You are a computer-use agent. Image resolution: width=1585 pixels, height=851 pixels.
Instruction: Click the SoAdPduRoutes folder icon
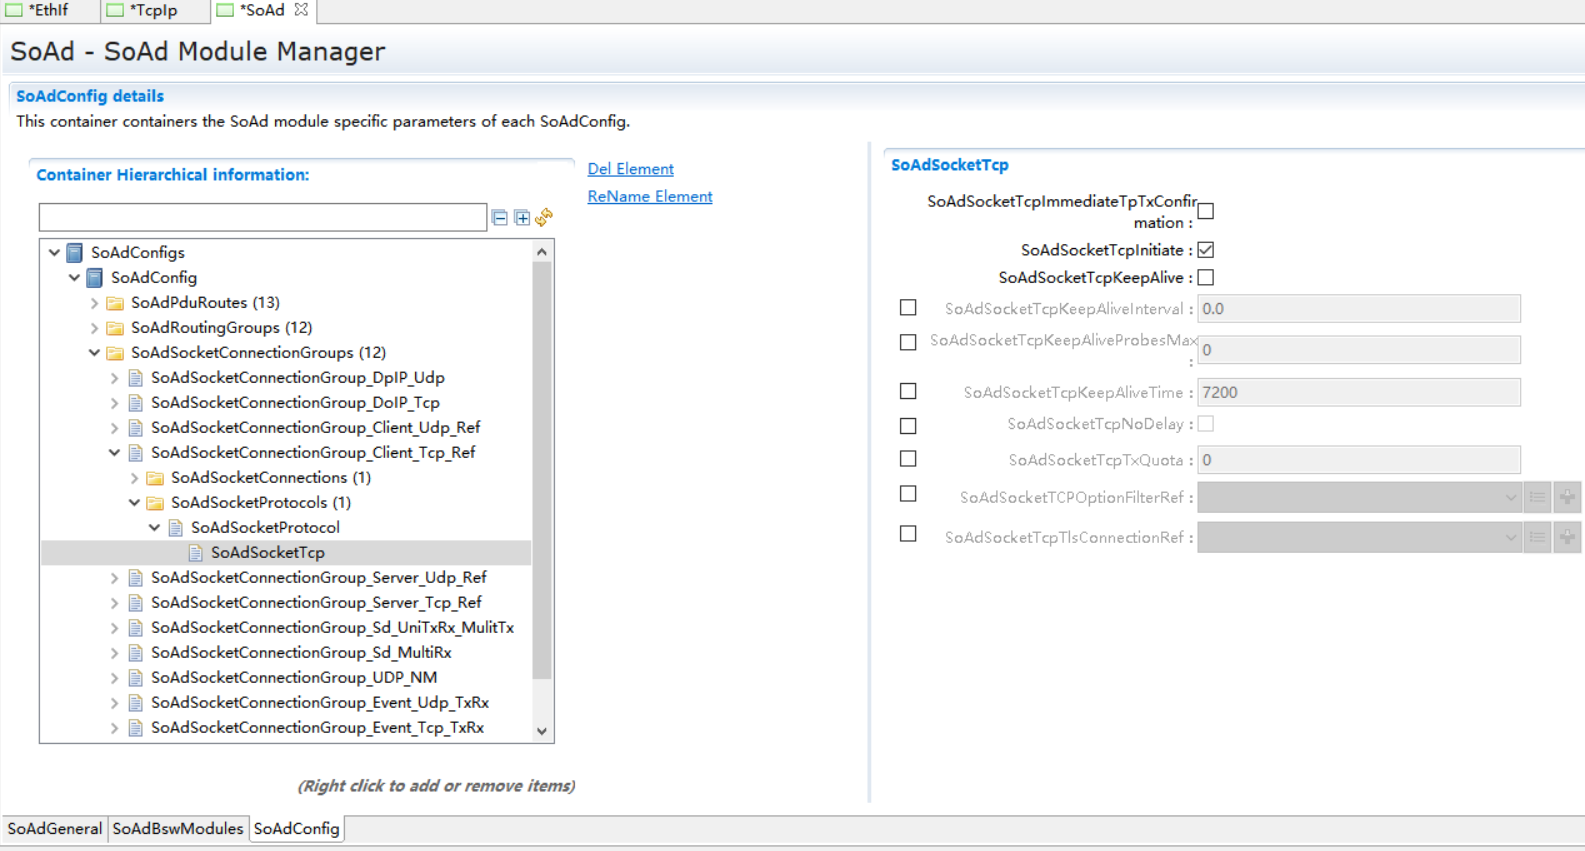116,303
